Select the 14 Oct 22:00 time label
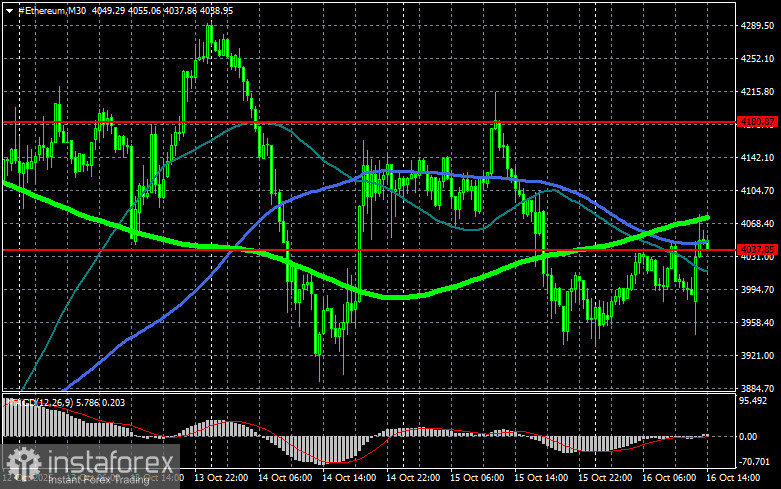This screenshot has width=781, height=489. pyautogui.click(x=413, y=478)
